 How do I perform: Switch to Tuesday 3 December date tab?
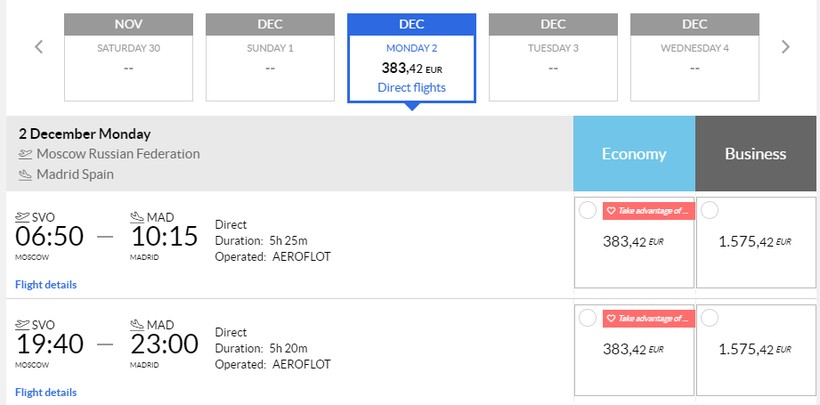[553, 57]
